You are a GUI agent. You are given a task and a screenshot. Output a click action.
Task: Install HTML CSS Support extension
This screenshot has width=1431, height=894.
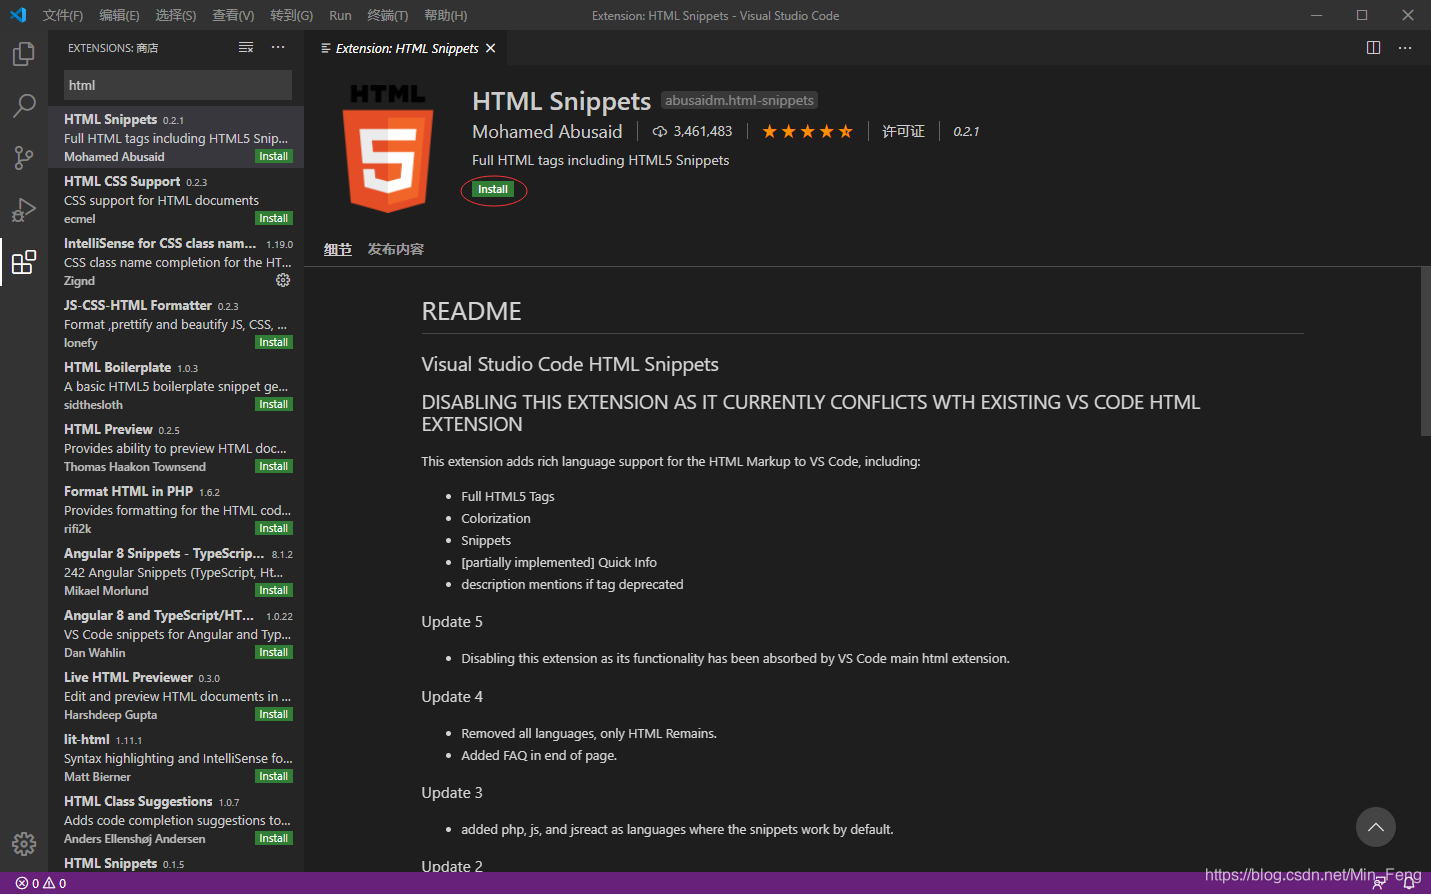click(x=273, y=218)
